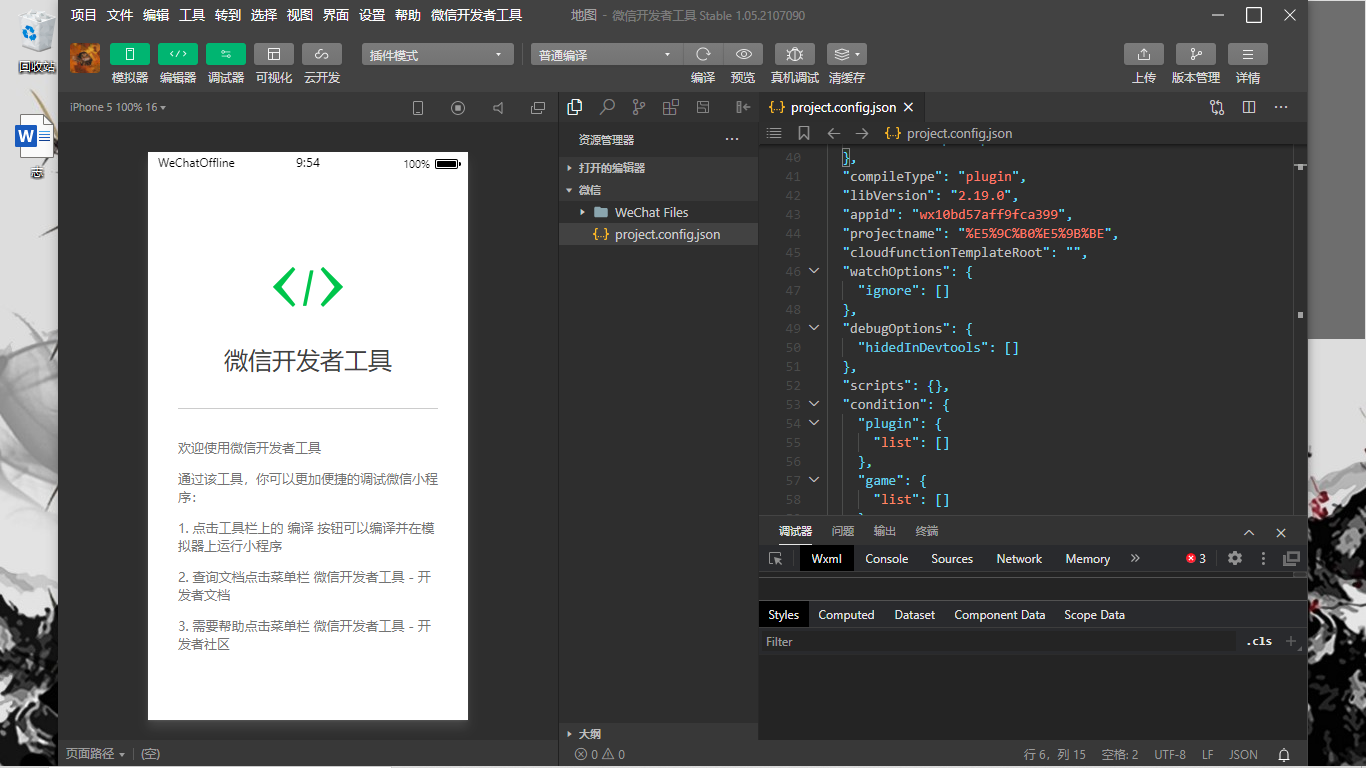The image size is (1366, 768).
Task: Click the user avatar in the toolbar
Action: [85, 58]
